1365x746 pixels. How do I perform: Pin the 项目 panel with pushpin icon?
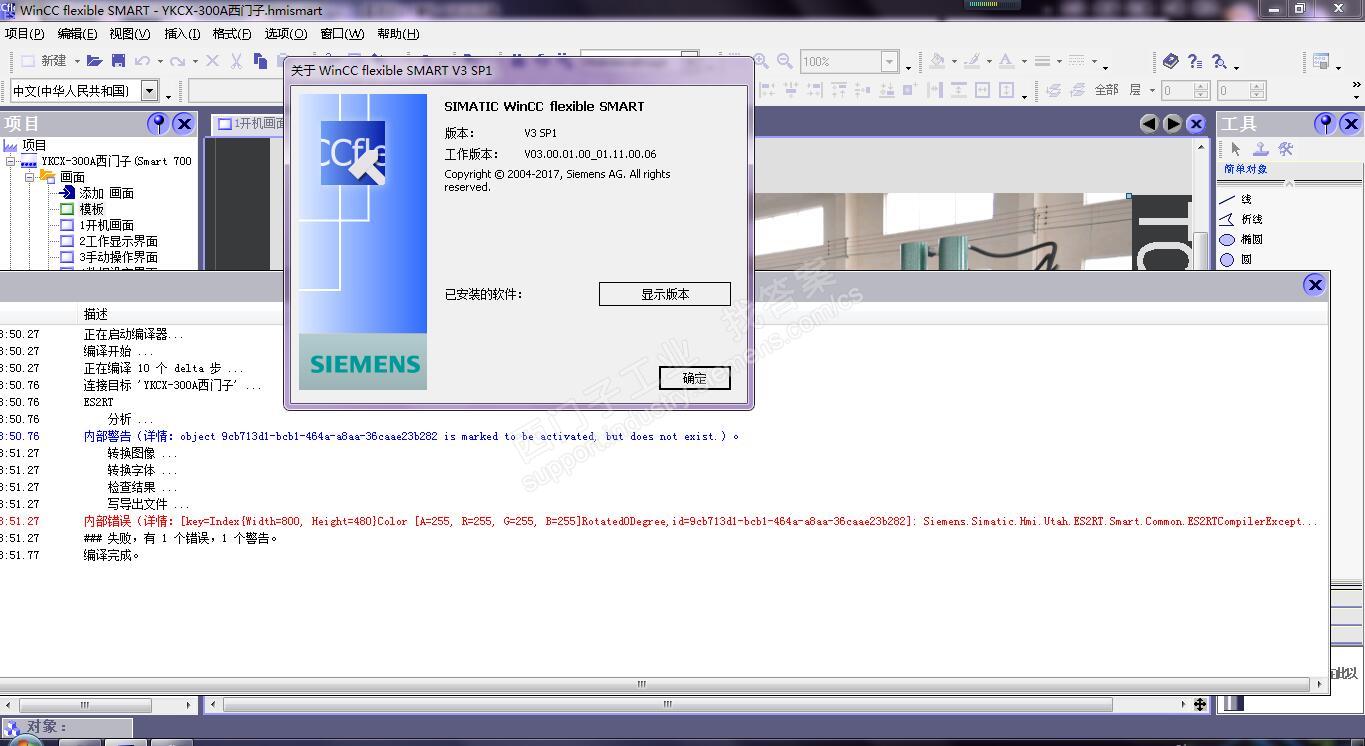[x=157, y=123]
